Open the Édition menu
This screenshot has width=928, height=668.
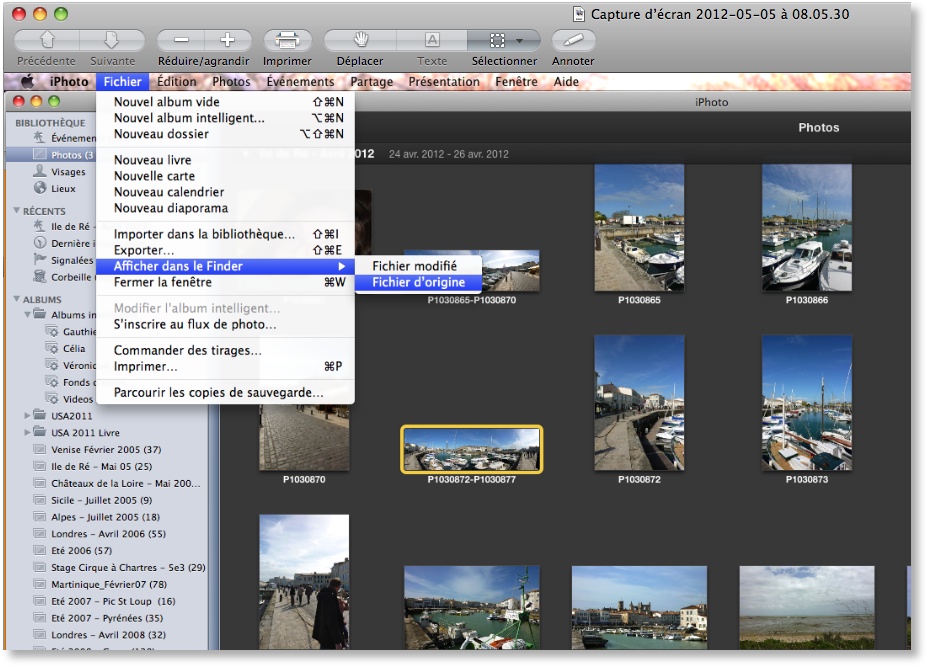click(176, 82)
